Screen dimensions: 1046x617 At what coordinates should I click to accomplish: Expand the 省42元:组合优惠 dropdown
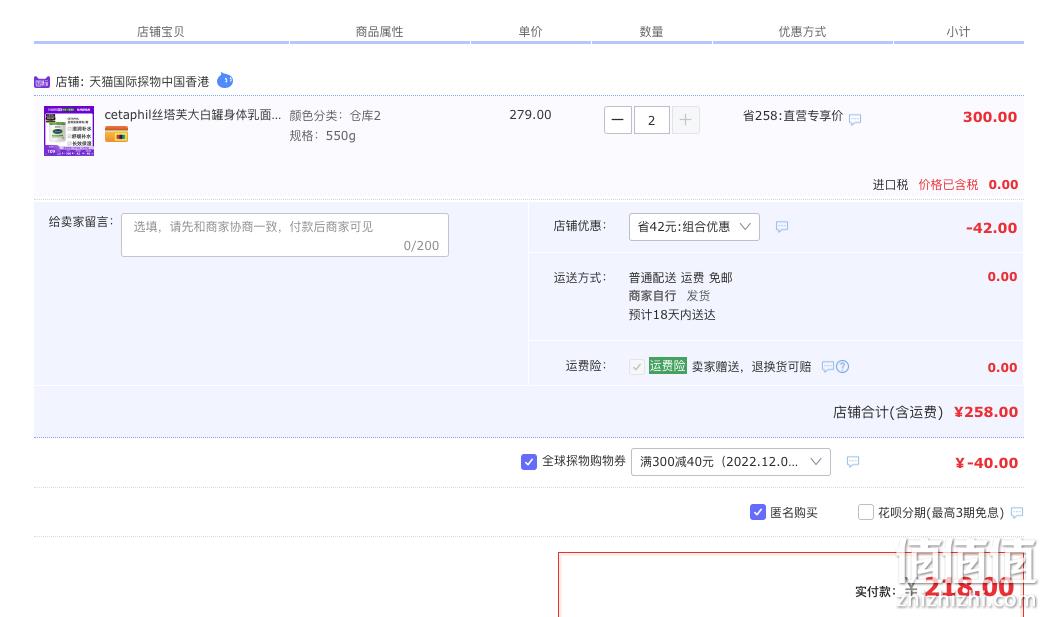pyautogui.click(x=694, y=227)
